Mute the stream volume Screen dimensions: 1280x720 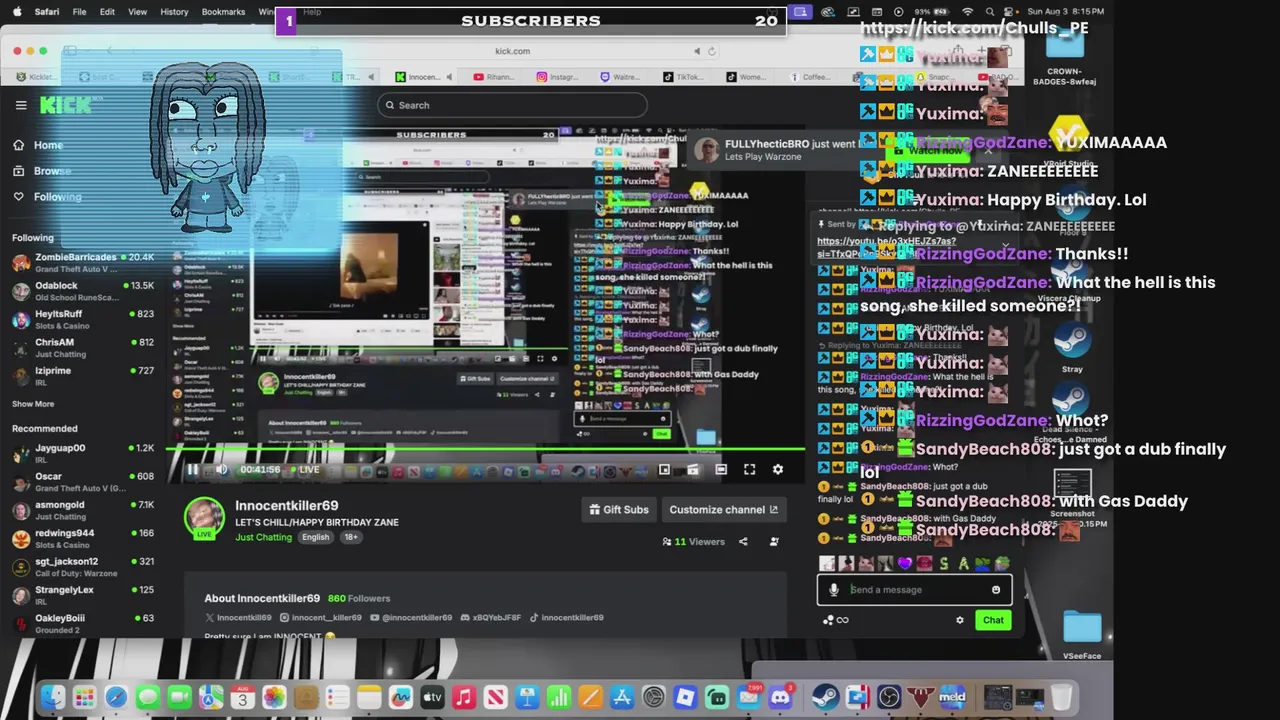[x=221, y=469]
